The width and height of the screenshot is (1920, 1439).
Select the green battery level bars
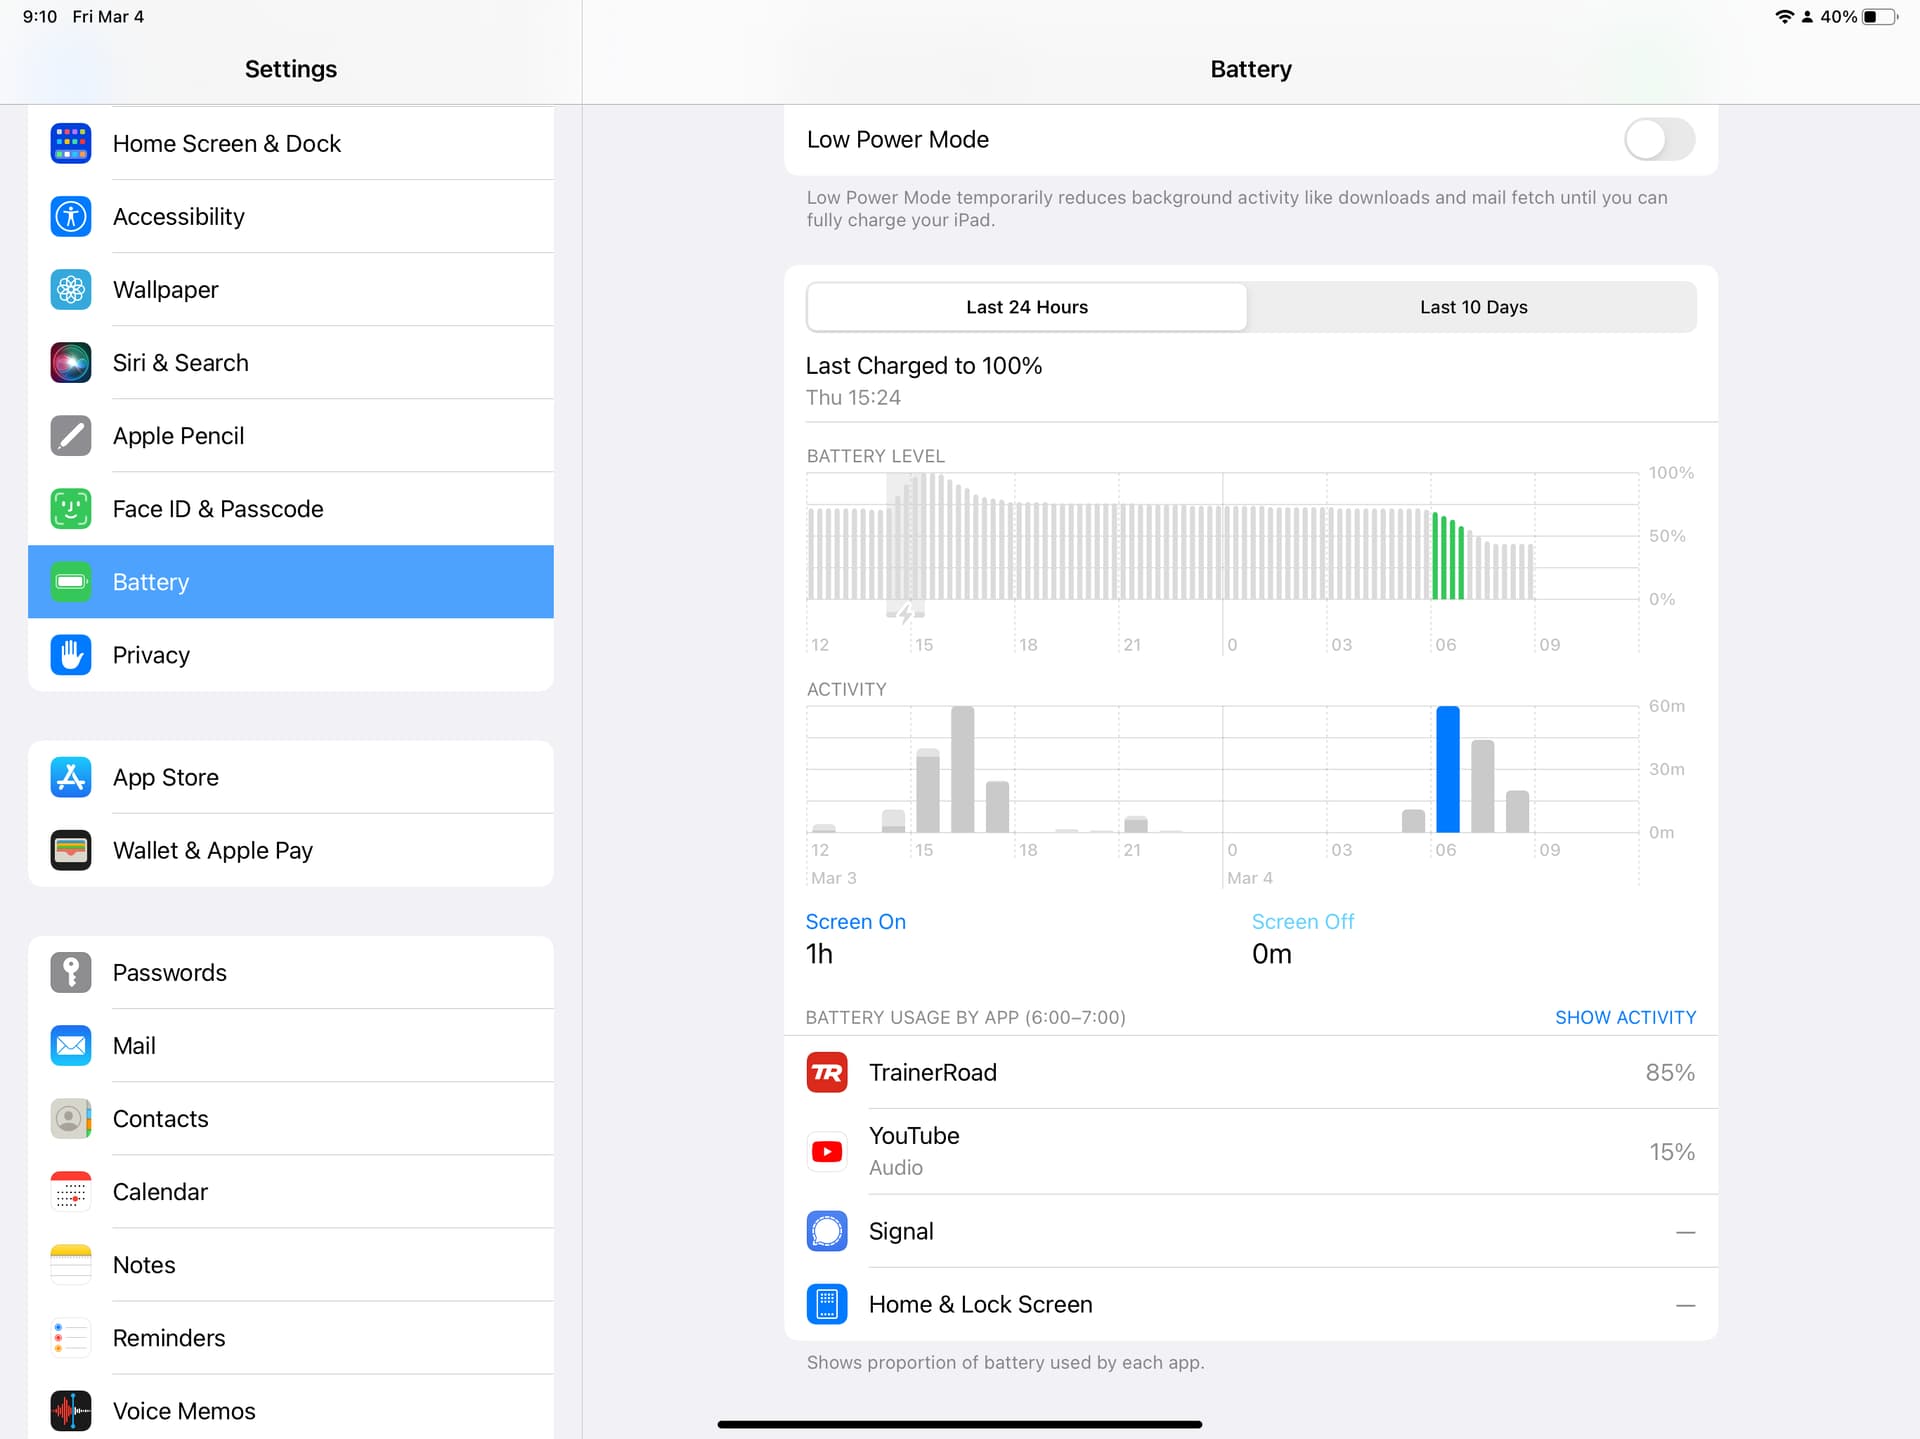pyautogui.click(x=1448, y=556)
